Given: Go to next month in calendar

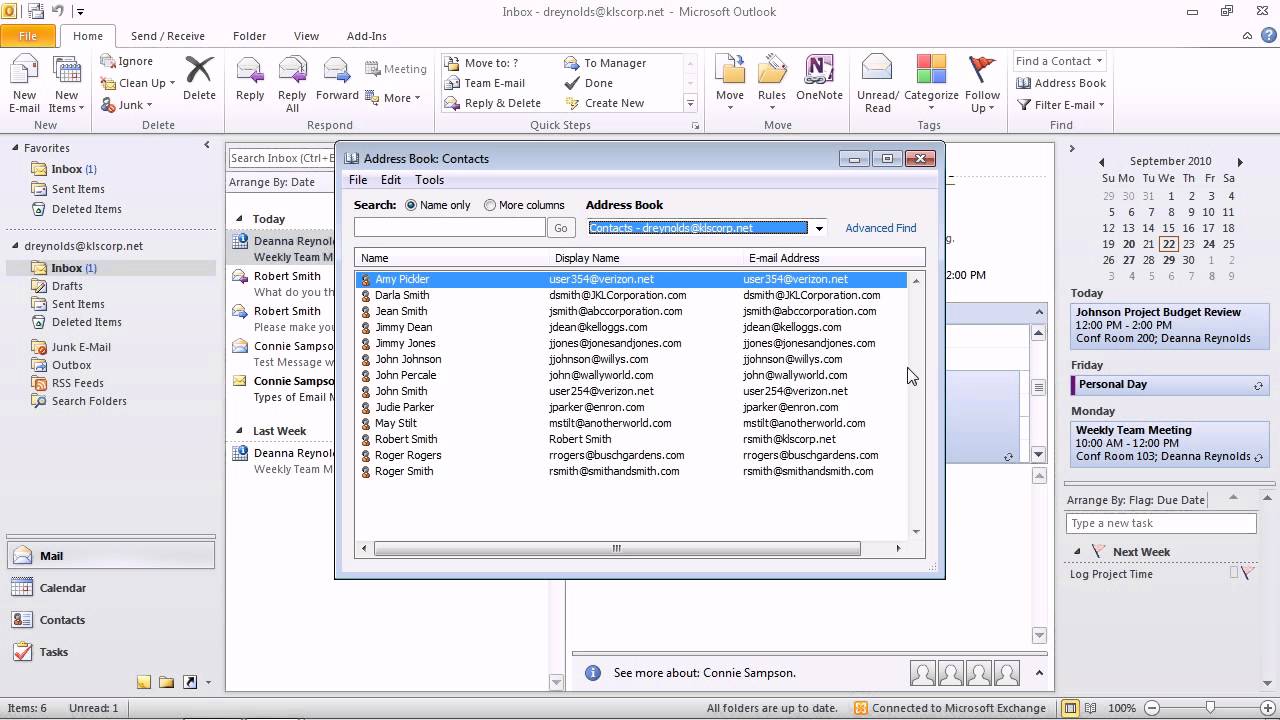Looking at the screenshot, I should point(1240,161).
